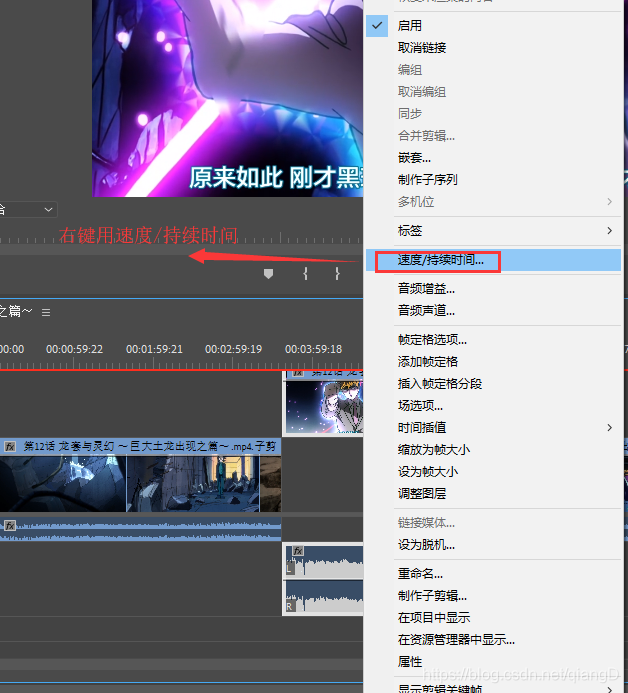Select the R channel audio waveform
Screen dimensions: 628x693
[324, 597]
